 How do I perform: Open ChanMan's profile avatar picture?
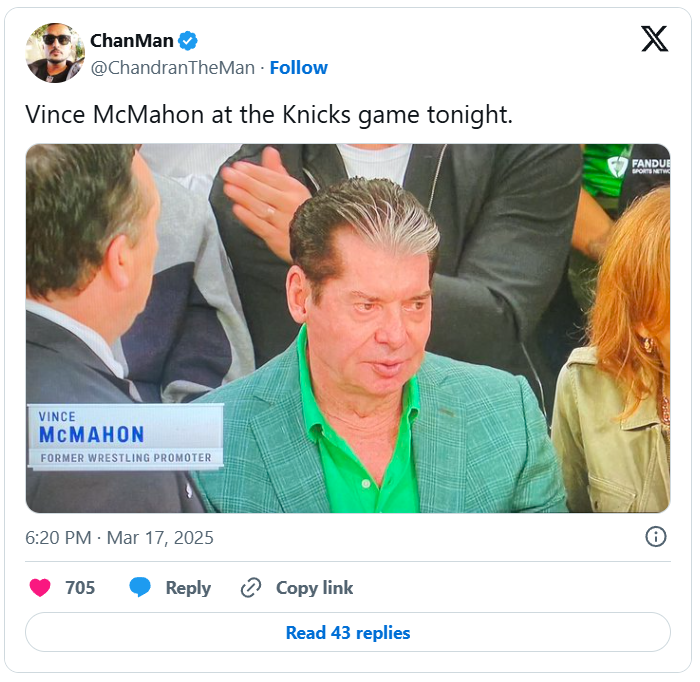coord(55,52)
